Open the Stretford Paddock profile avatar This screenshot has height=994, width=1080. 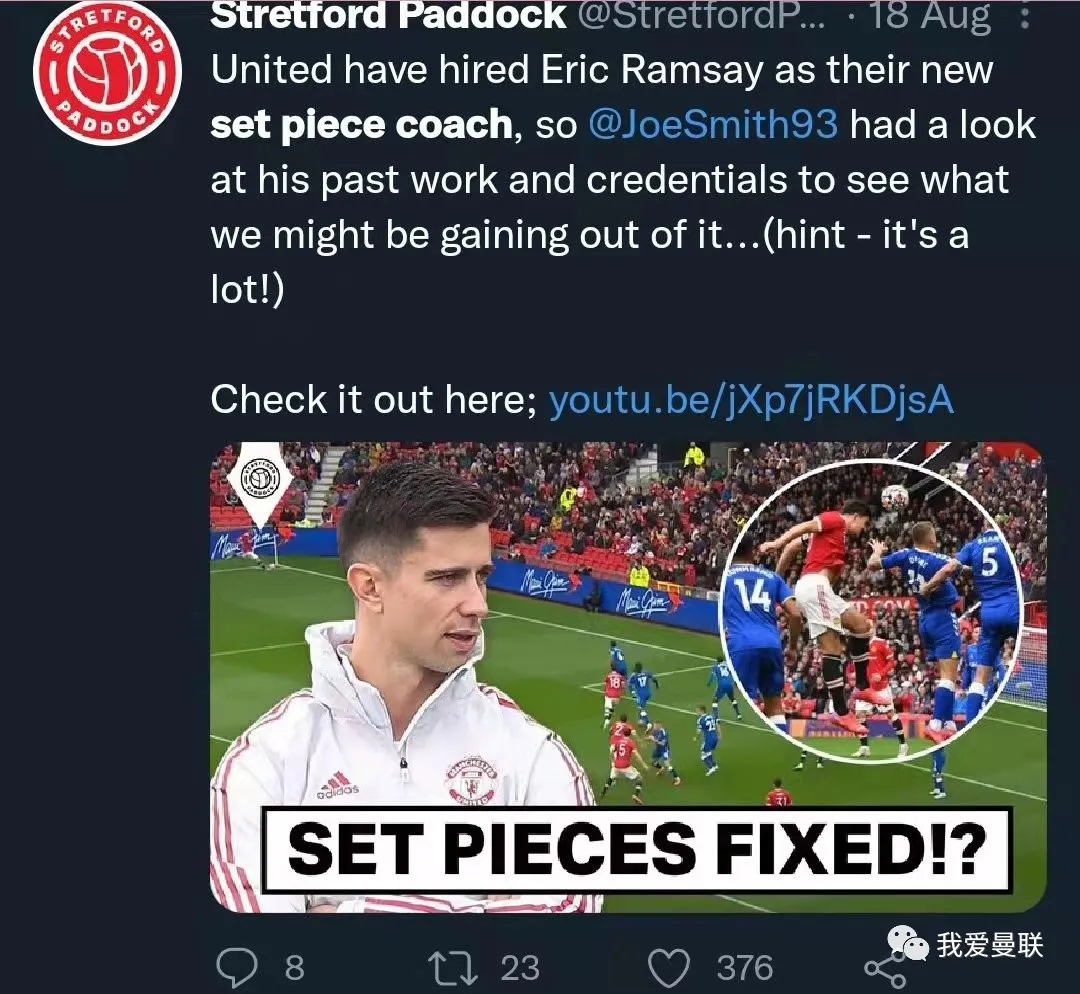point(107,71)
